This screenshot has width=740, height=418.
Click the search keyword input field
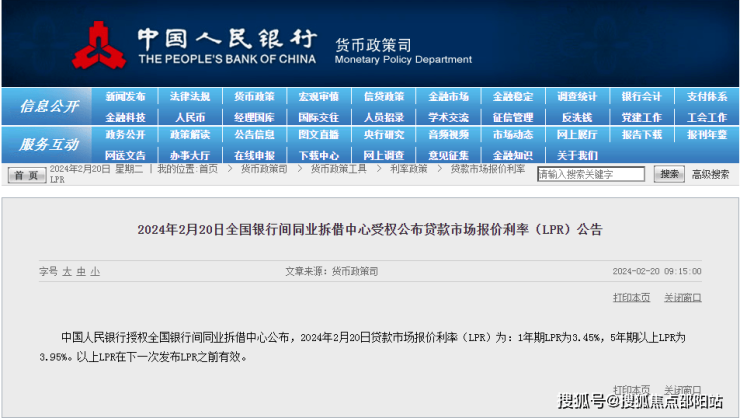click(x=592, y=174)
